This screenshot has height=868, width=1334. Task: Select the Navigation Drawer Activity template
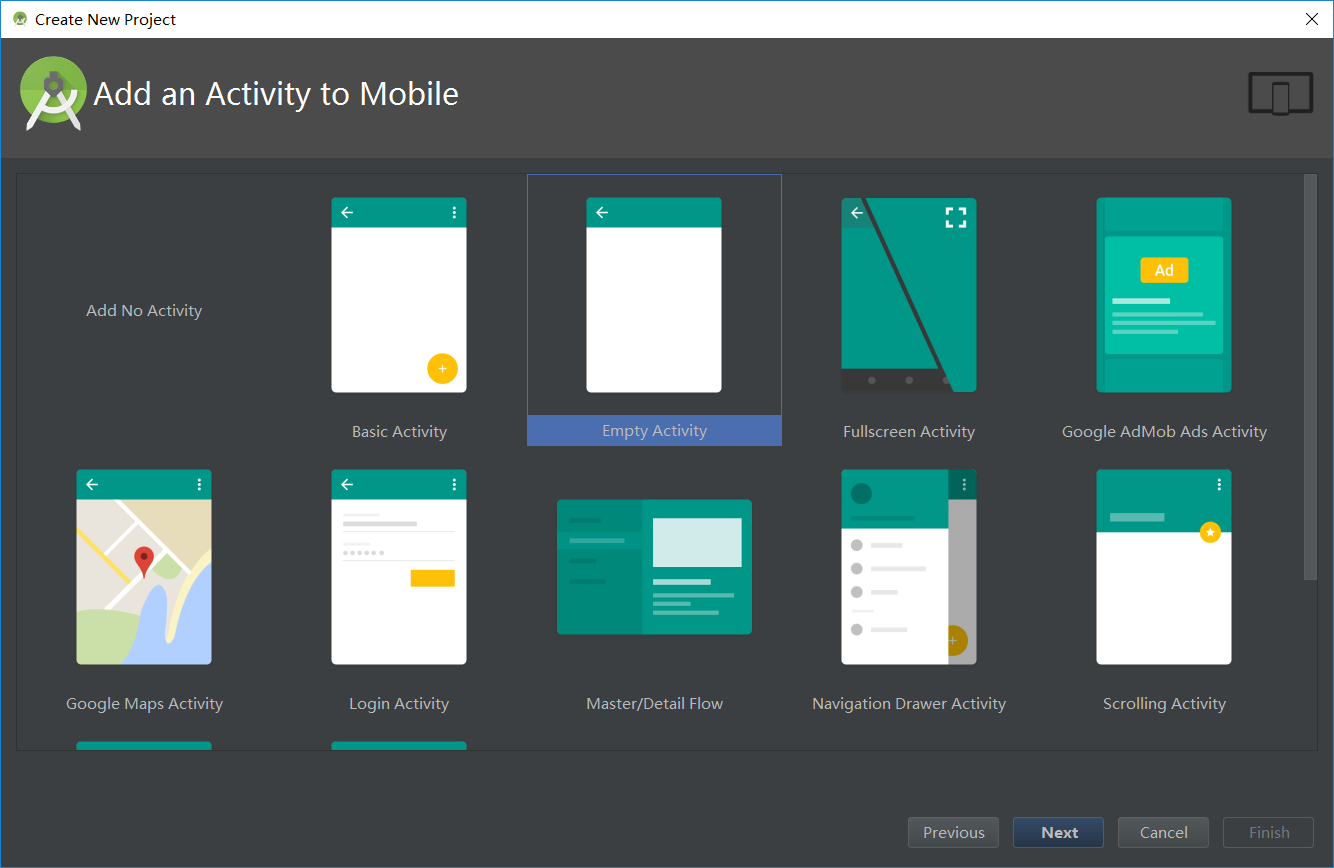click(908, 567)
